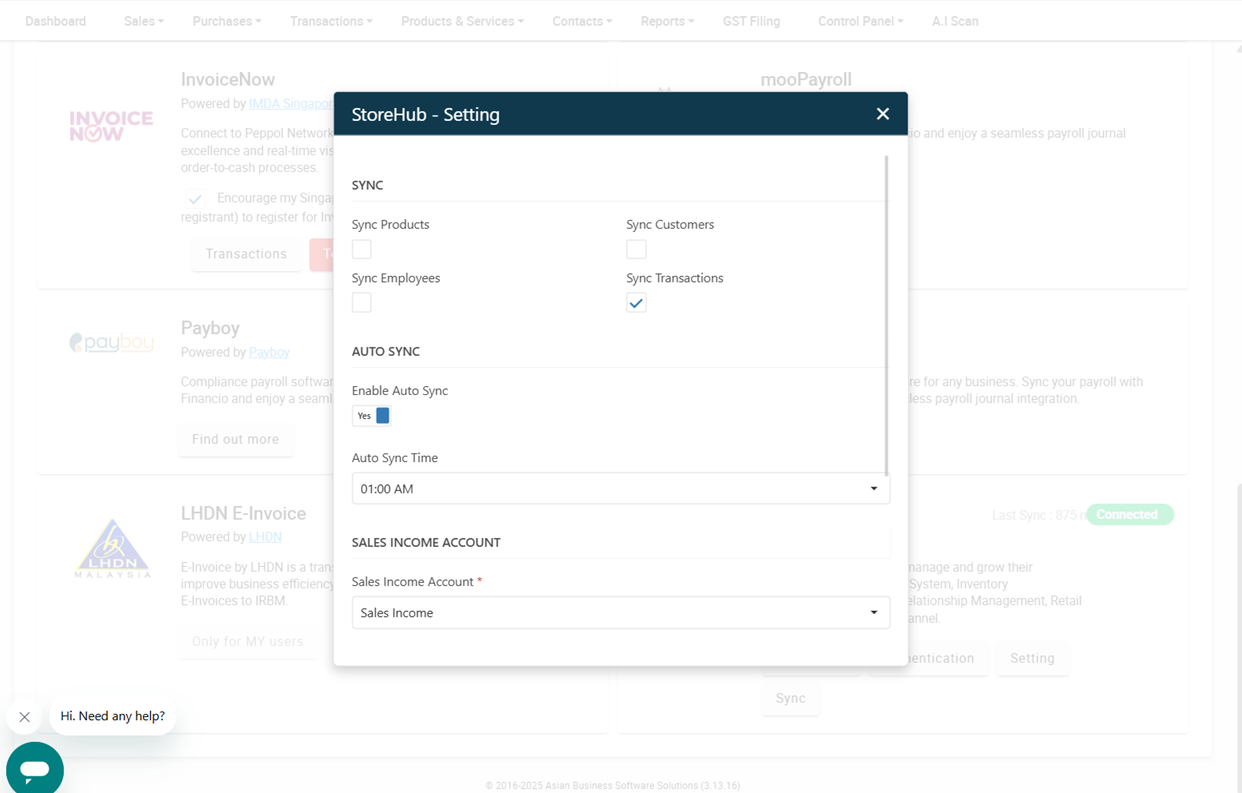Click the InvoiceNow logo
The height and width of the screenshot is (793, 1242).
point(111,126)
